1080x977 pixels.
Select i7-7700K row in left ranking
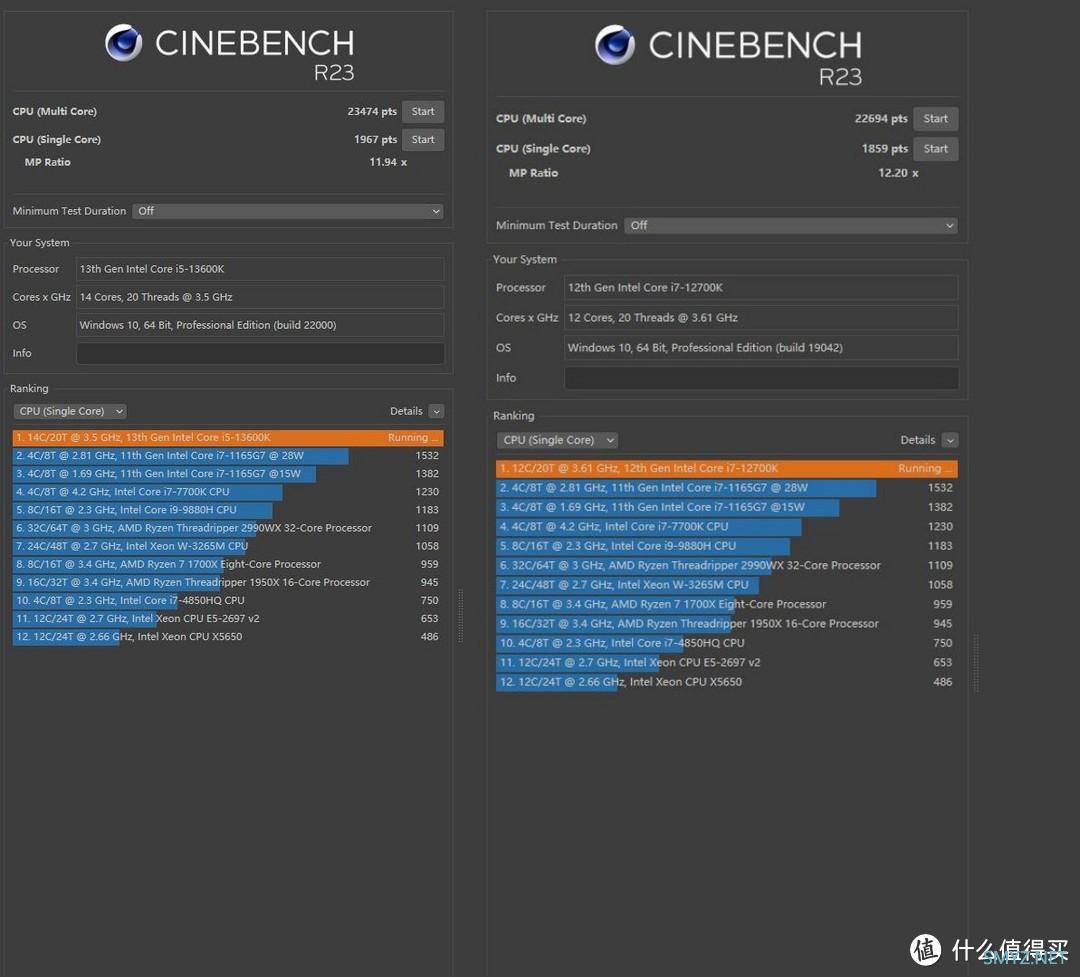[x=228, y=492]
